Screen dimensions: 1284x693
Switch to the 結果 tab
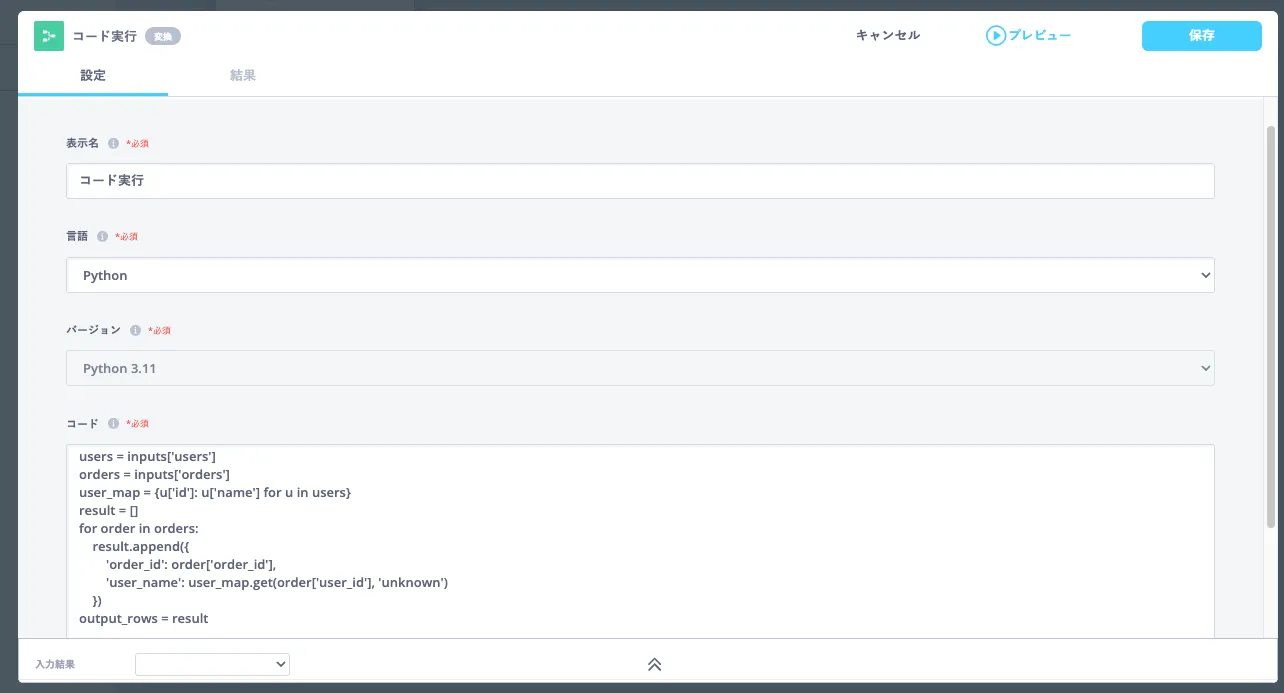[243, 75]
